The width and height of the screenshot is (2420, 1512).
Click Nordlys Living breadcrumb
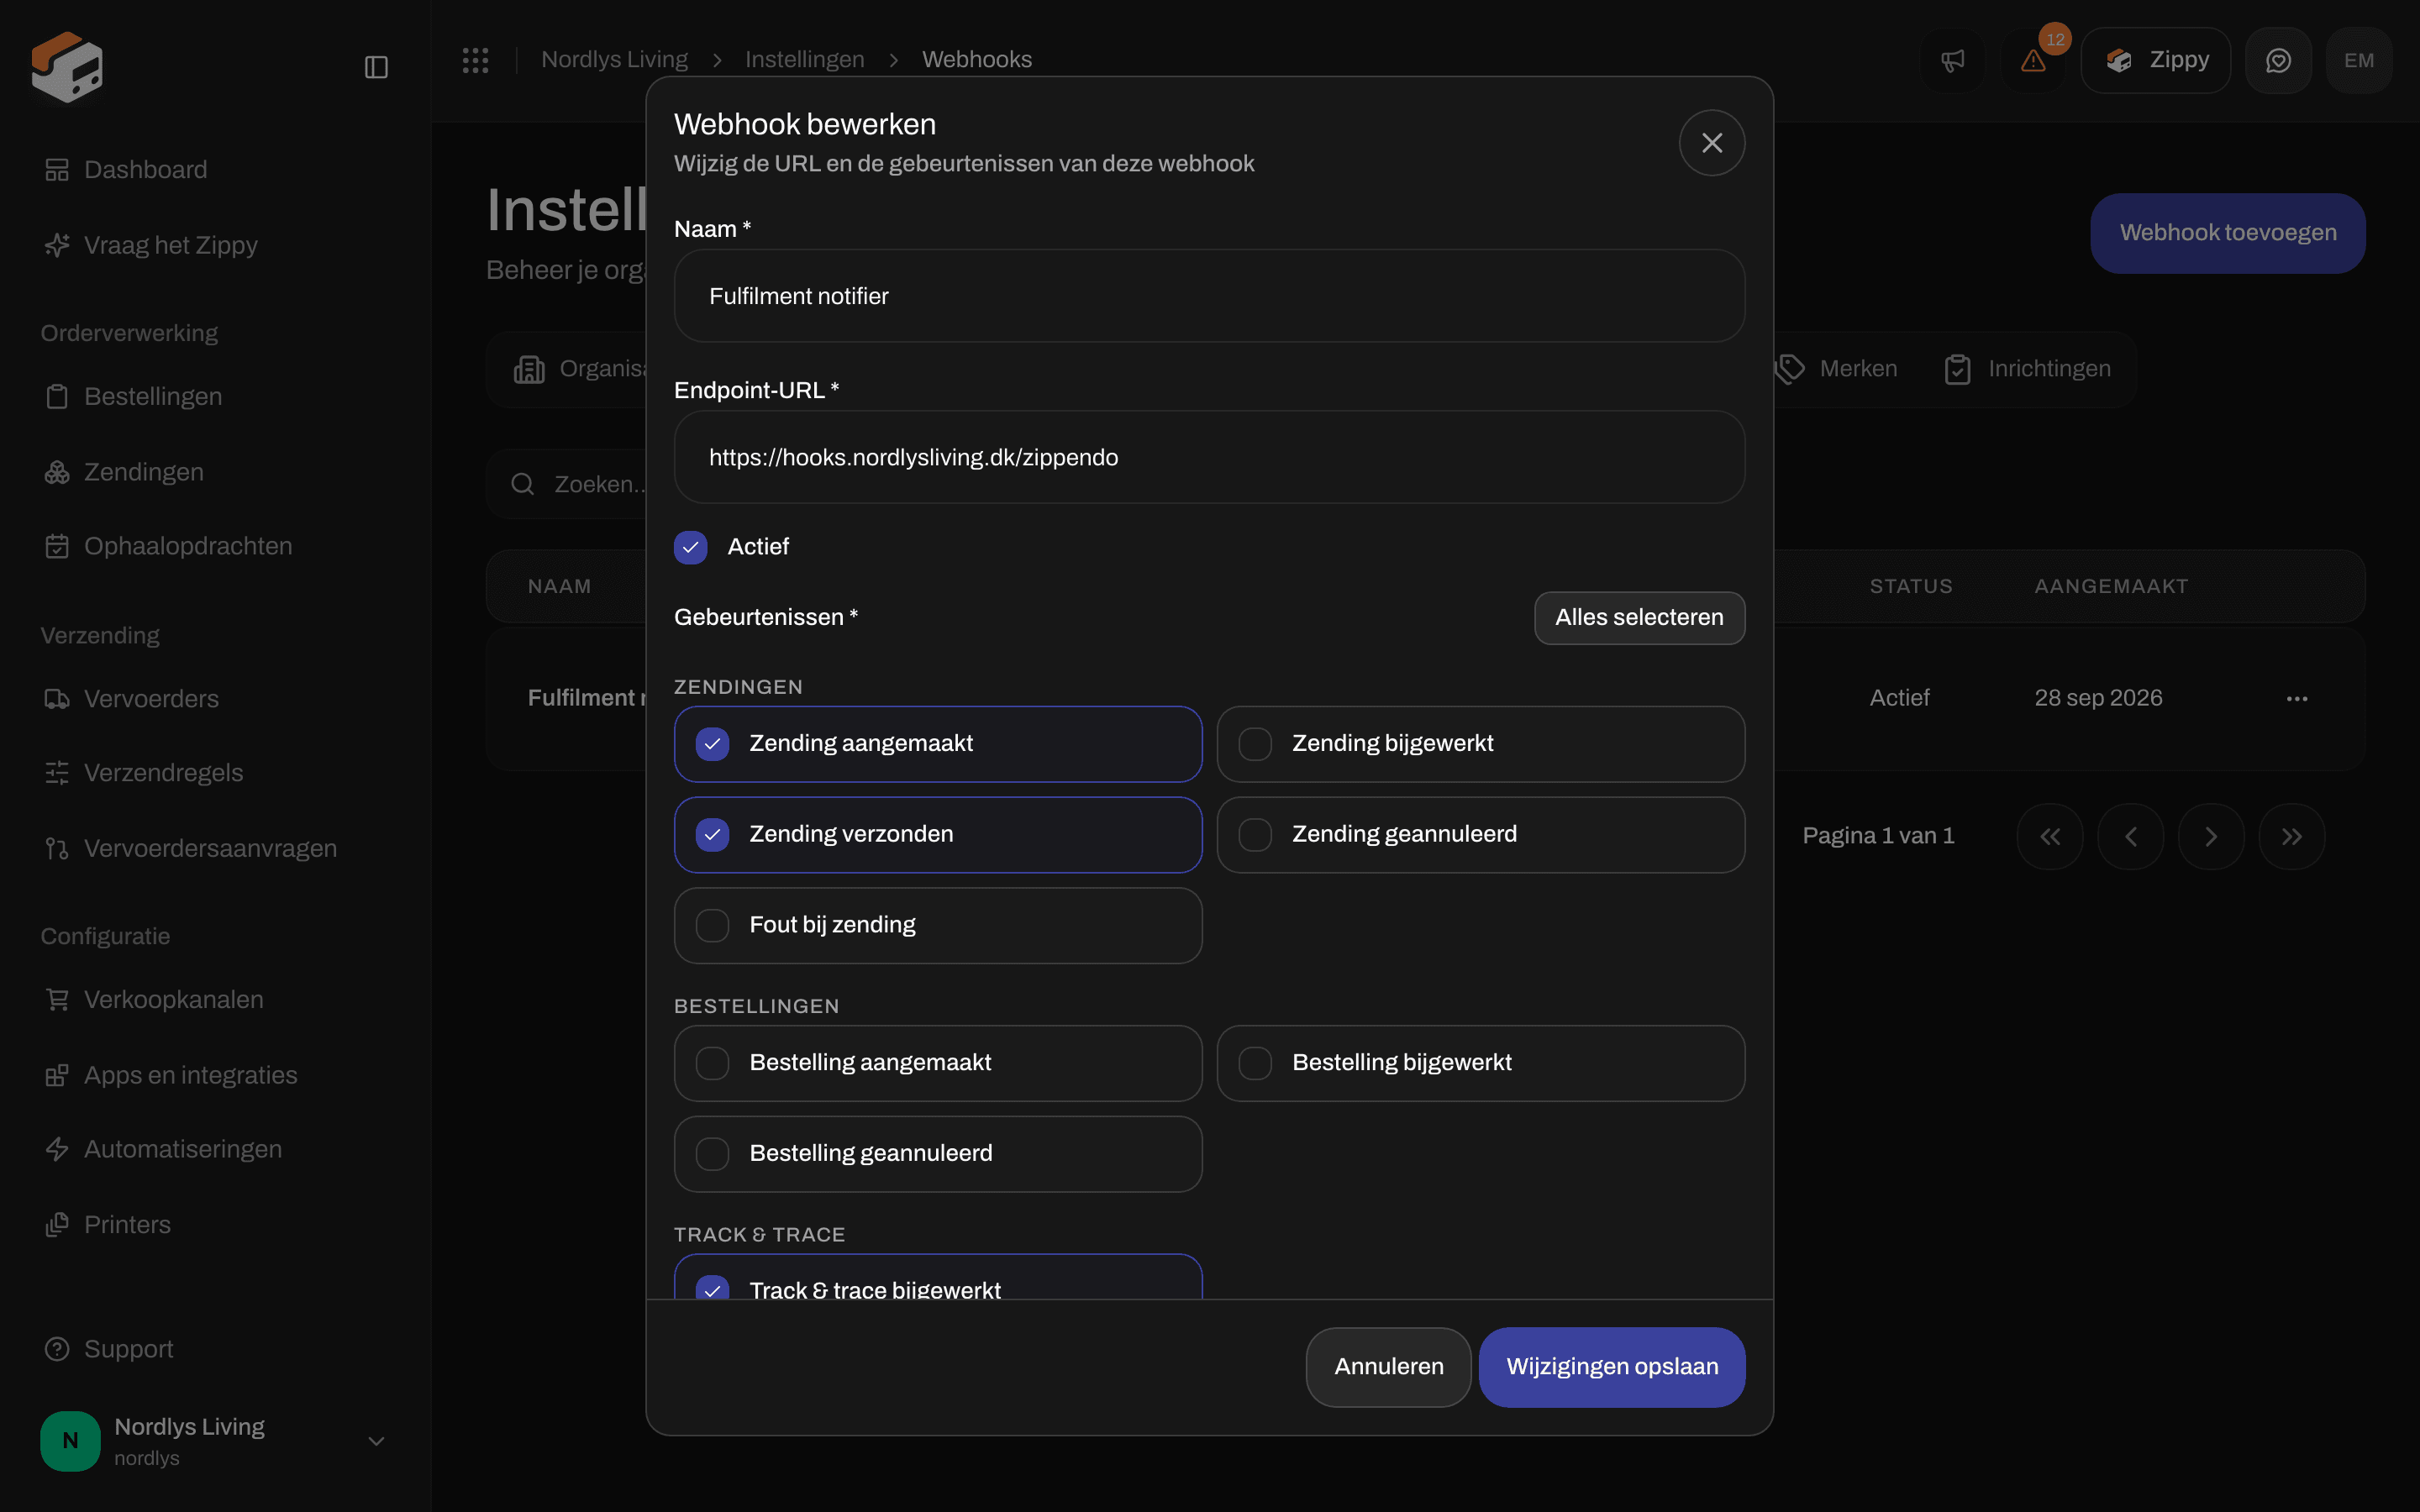[614, 60]
